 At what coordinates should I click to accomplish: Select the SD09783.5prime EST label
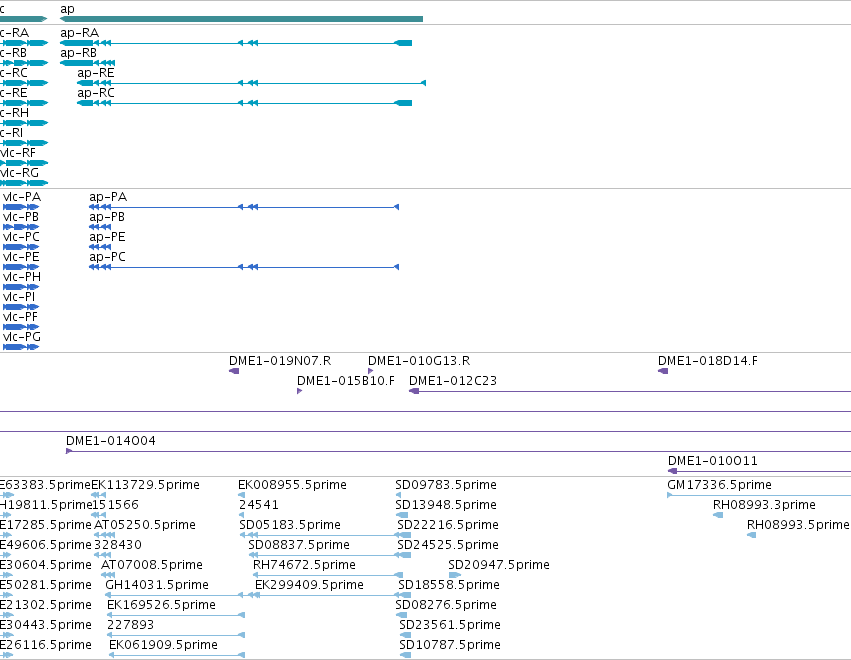446,485
